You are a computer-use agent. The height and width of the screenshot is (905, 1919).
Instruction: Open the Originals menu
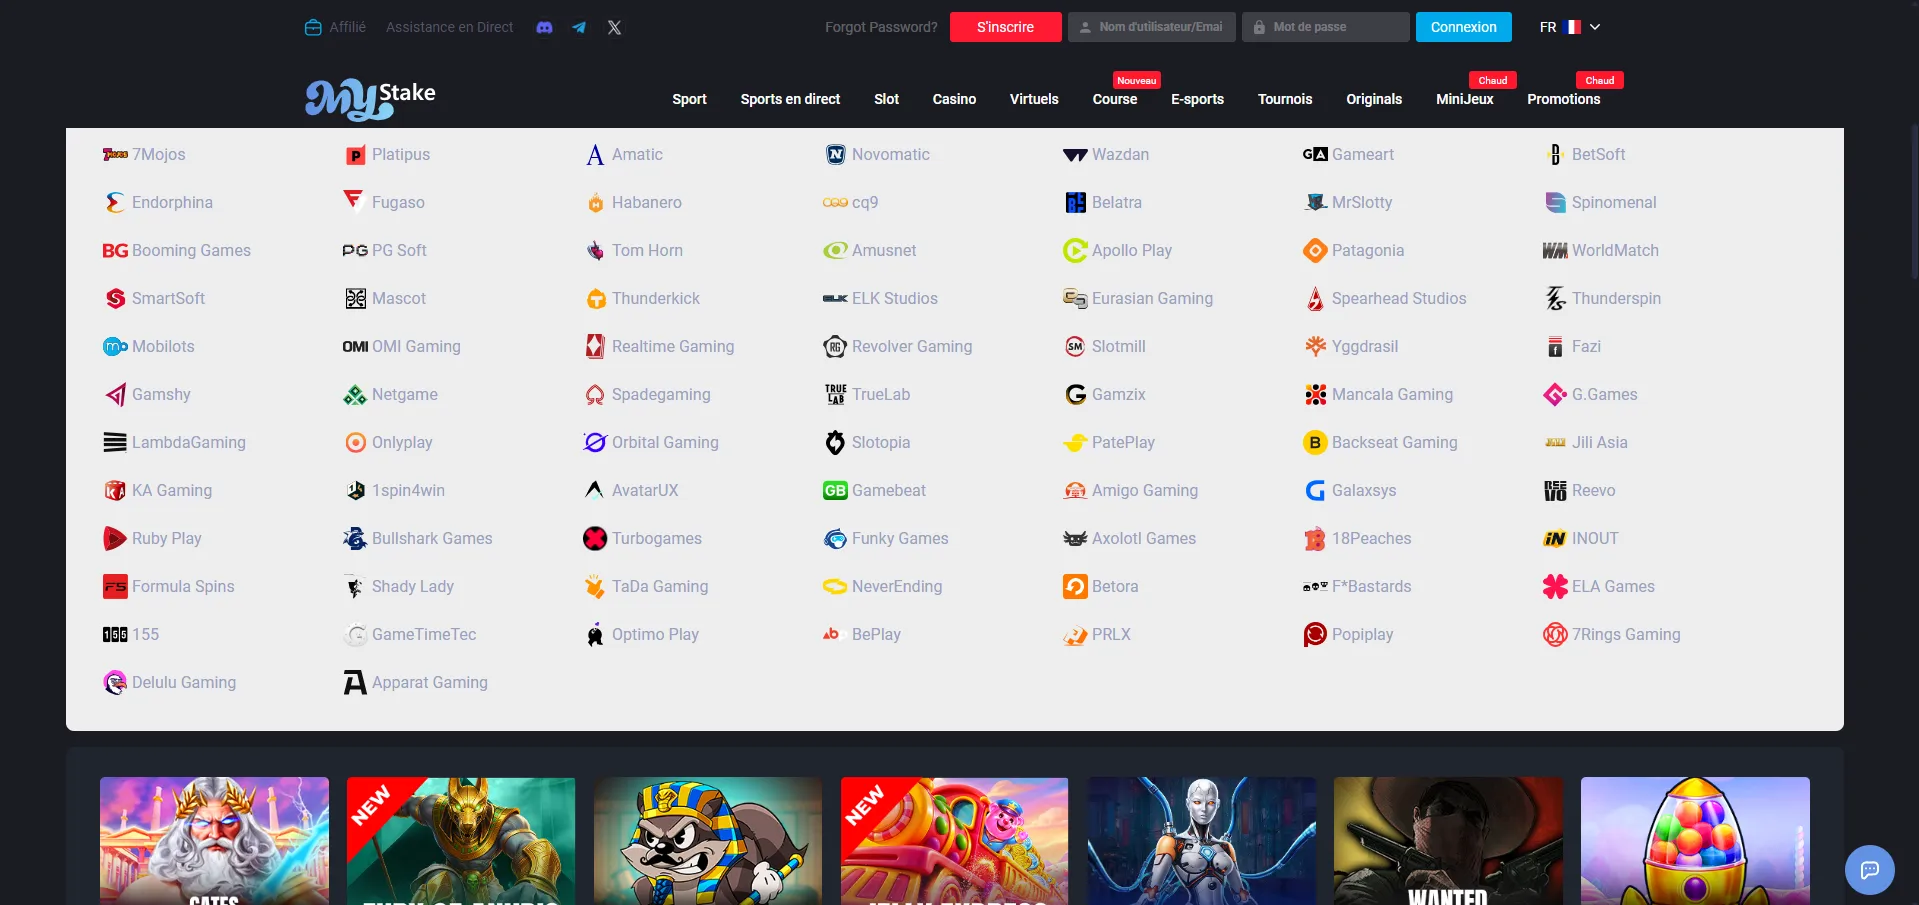(1374, 99)
